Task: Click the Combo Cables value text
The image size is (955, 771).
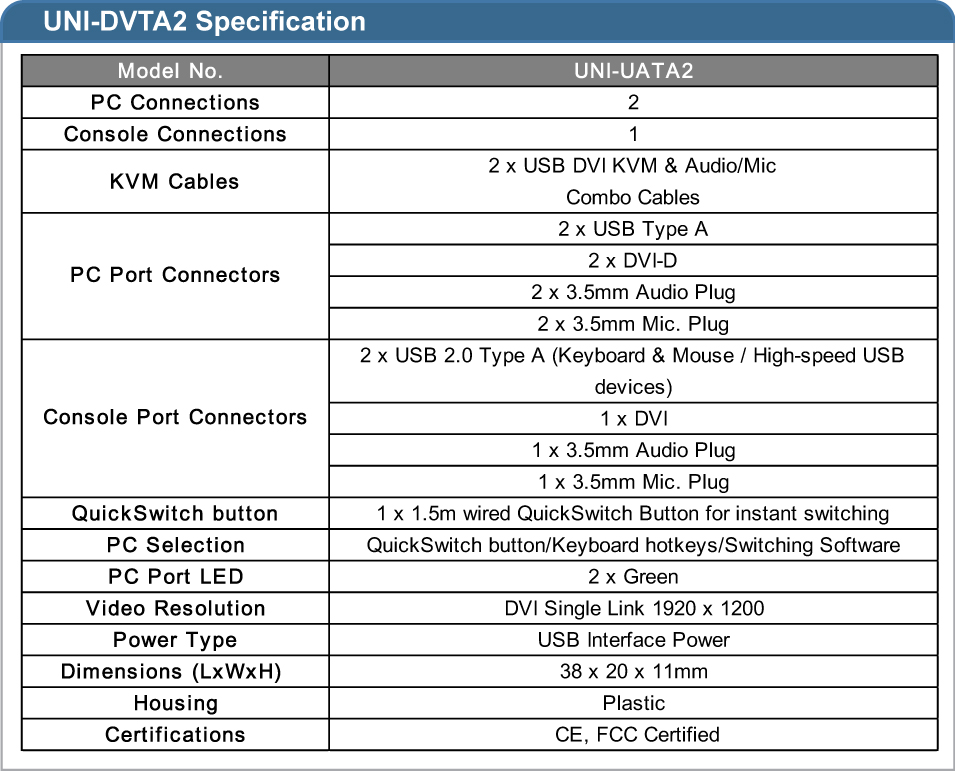Action: (633, 197)
